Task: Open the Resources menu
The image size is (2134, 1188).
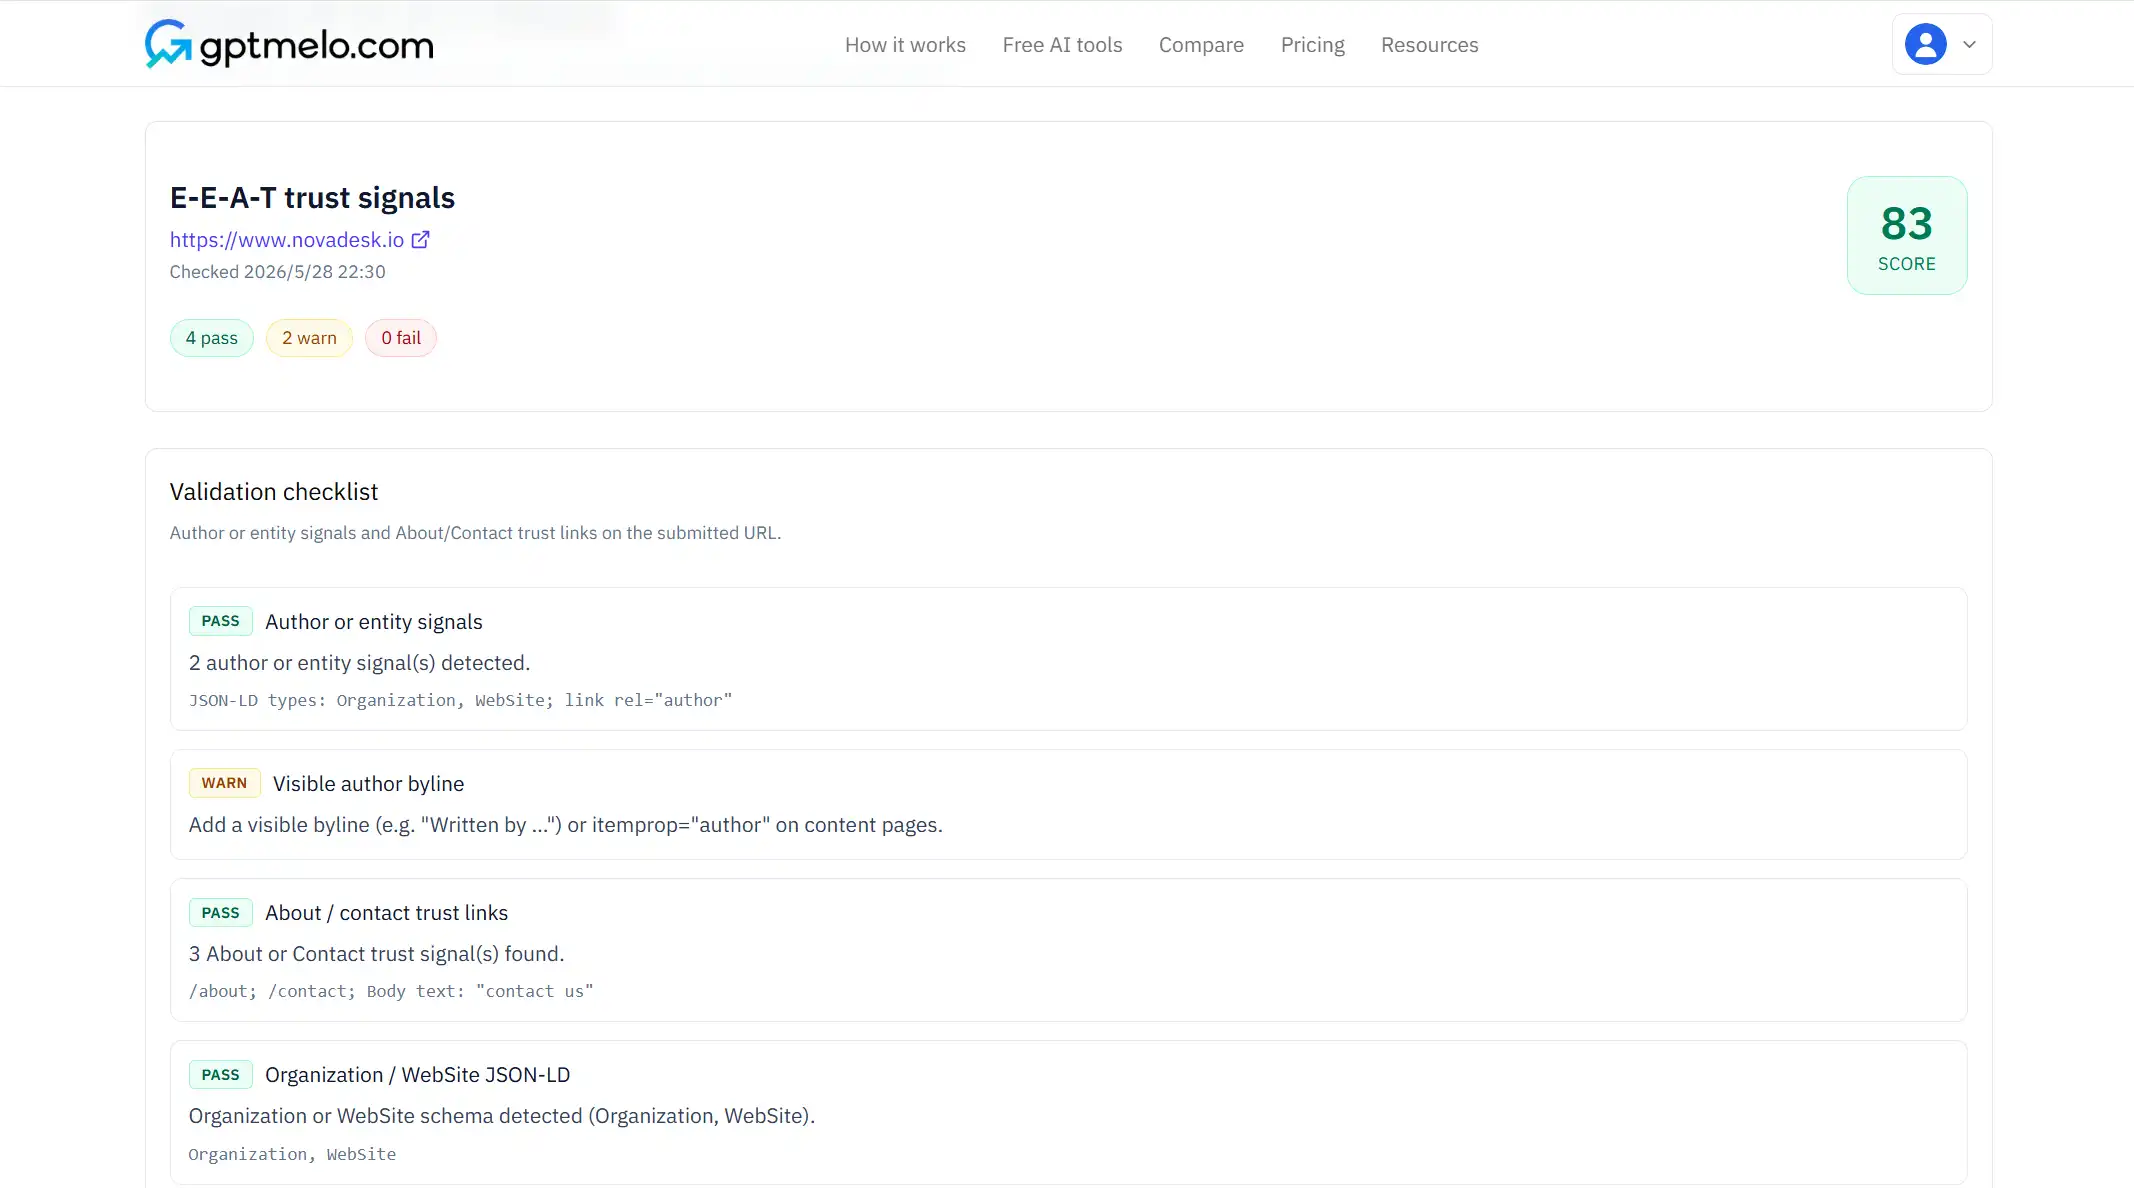Action: [x=1429, y=45]
